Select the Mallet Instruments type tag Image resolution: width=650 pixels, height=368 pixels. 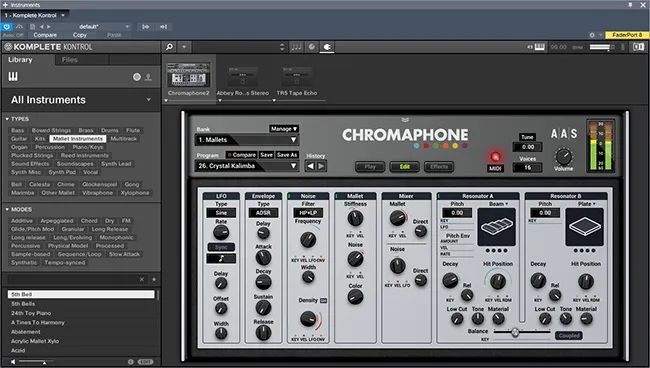tap(78, 139)
